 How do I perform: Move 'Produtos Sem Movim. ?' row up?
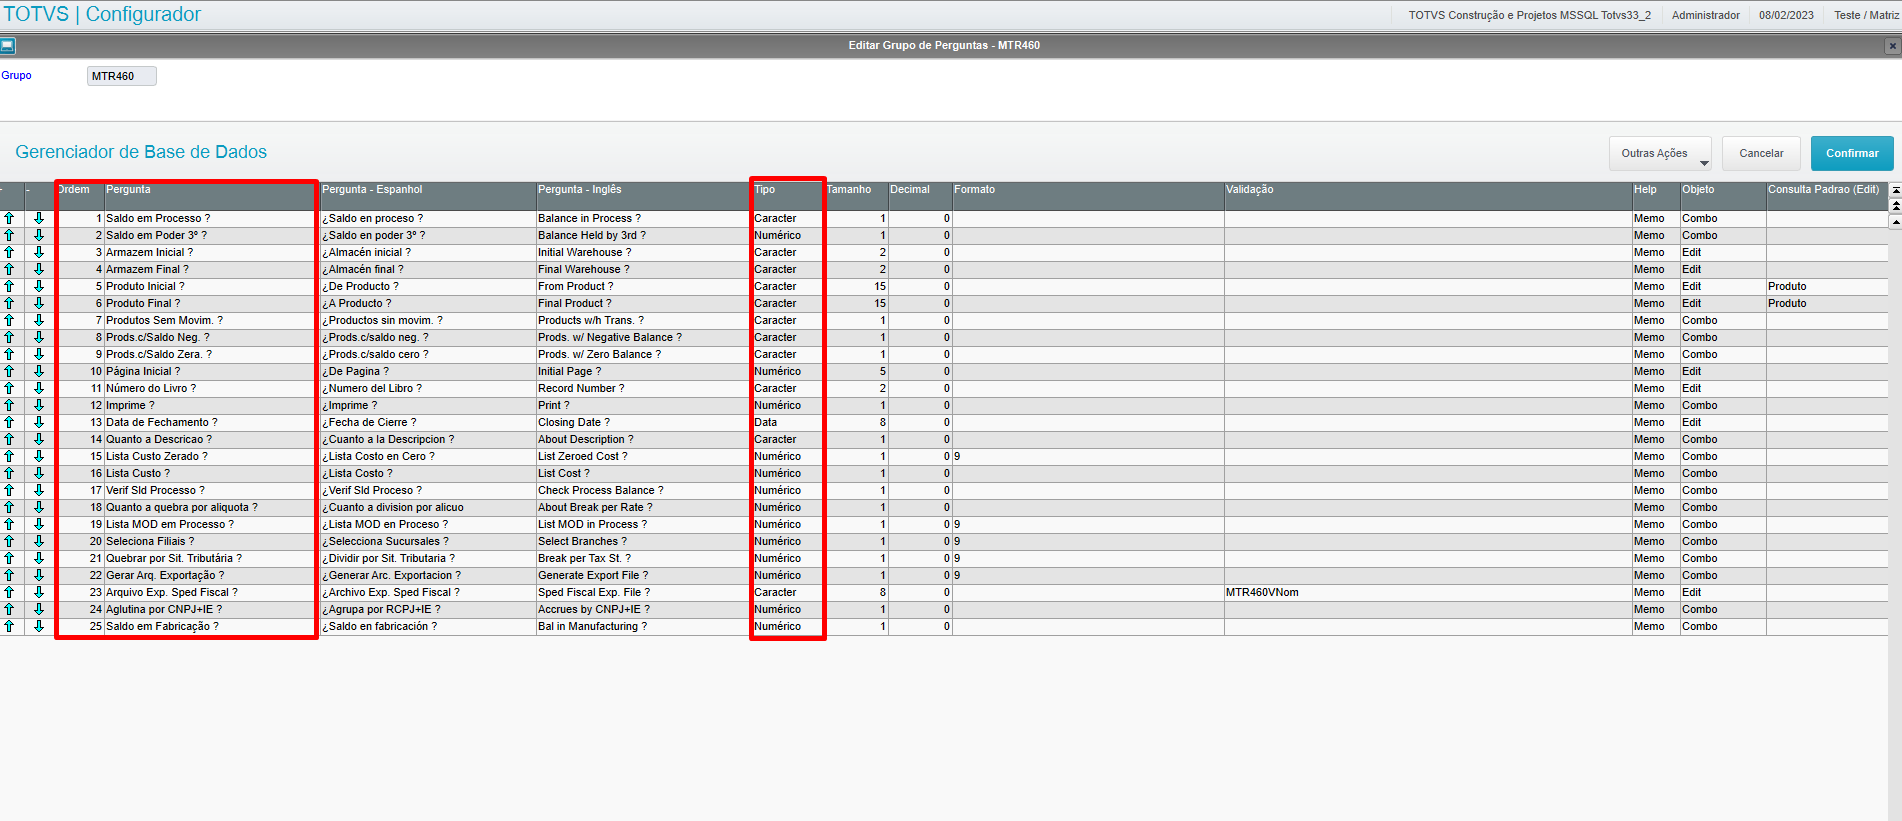[9, 320]
